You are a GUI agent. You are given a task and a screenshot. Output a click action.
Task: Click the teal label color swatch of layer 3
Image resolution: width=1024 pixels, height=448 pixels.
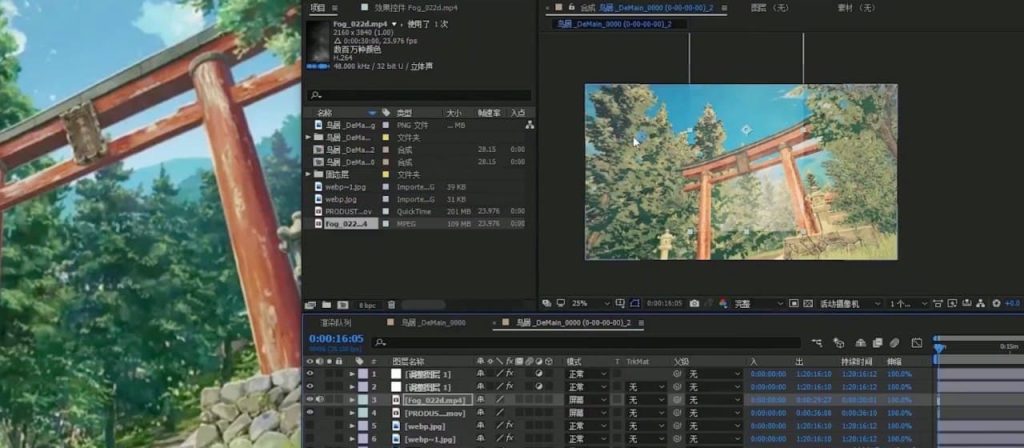pos(362,400)
